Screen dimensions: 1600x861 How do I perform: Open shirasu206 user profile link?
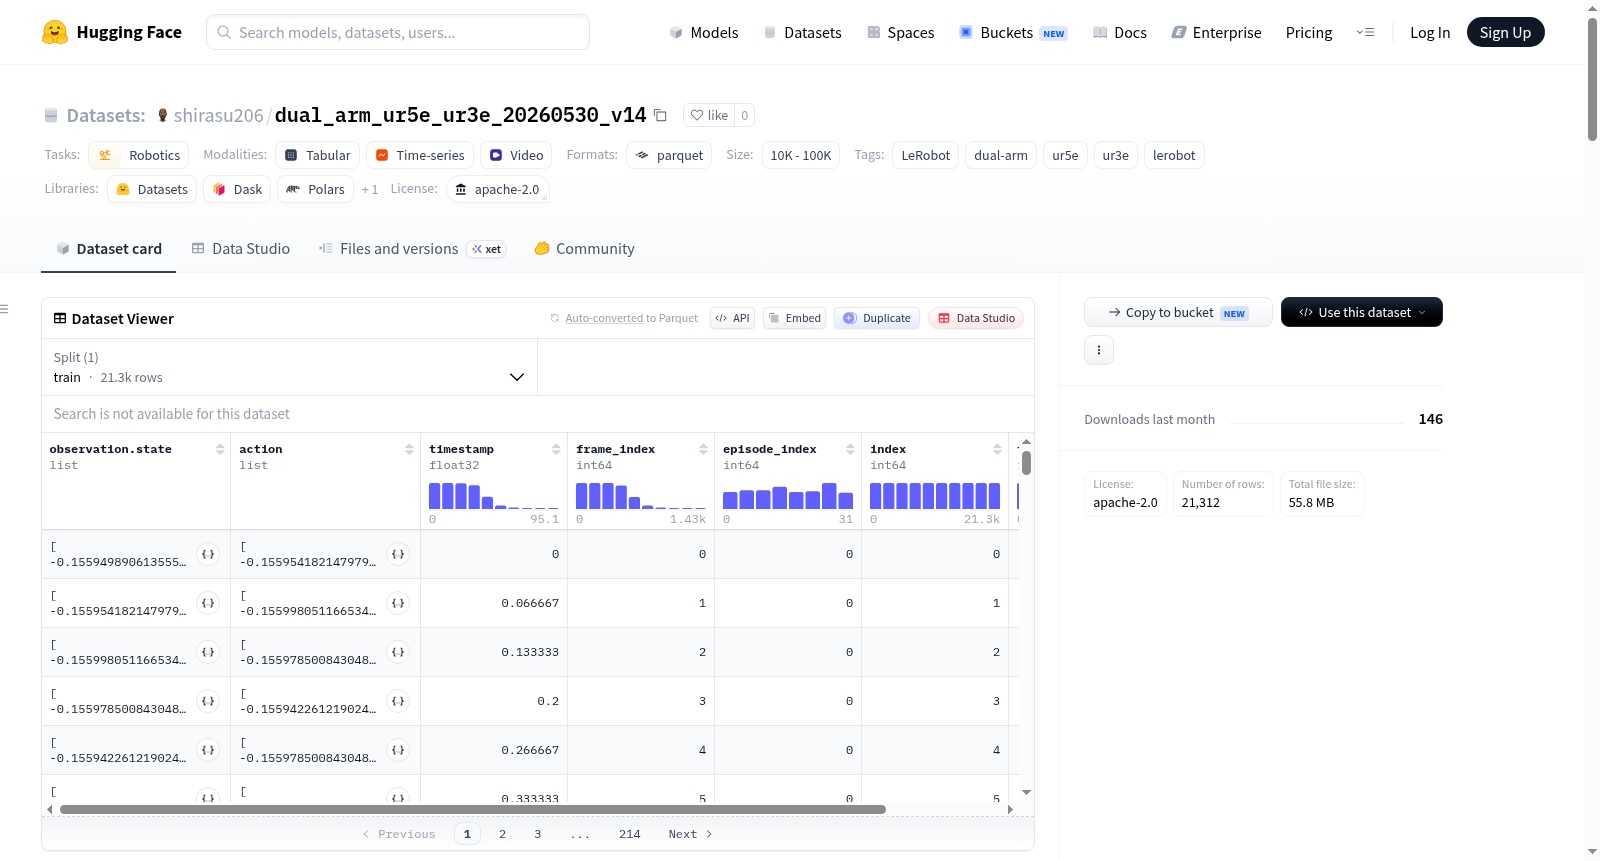218,115
